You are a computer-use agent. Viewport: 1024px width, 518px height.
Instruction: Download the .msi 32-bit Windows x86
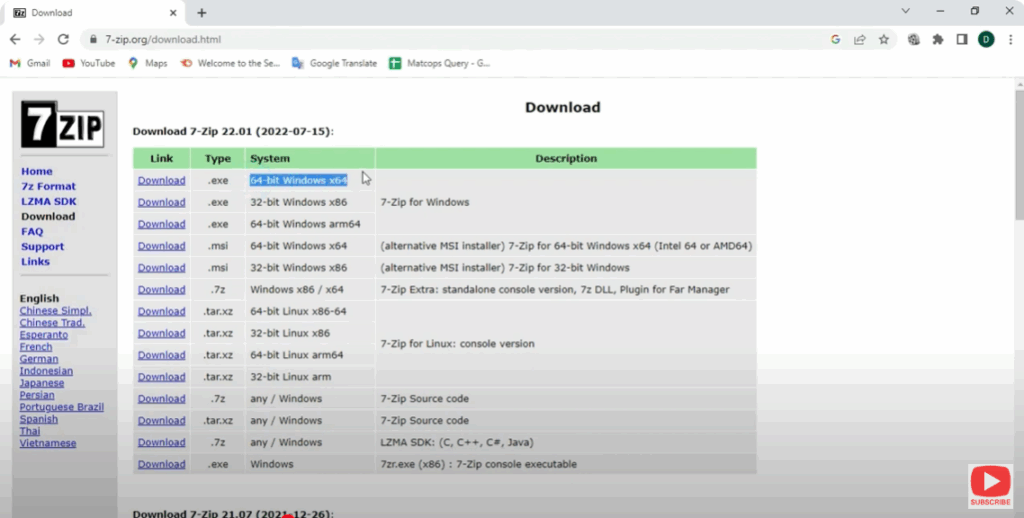[x=161, y=268]
